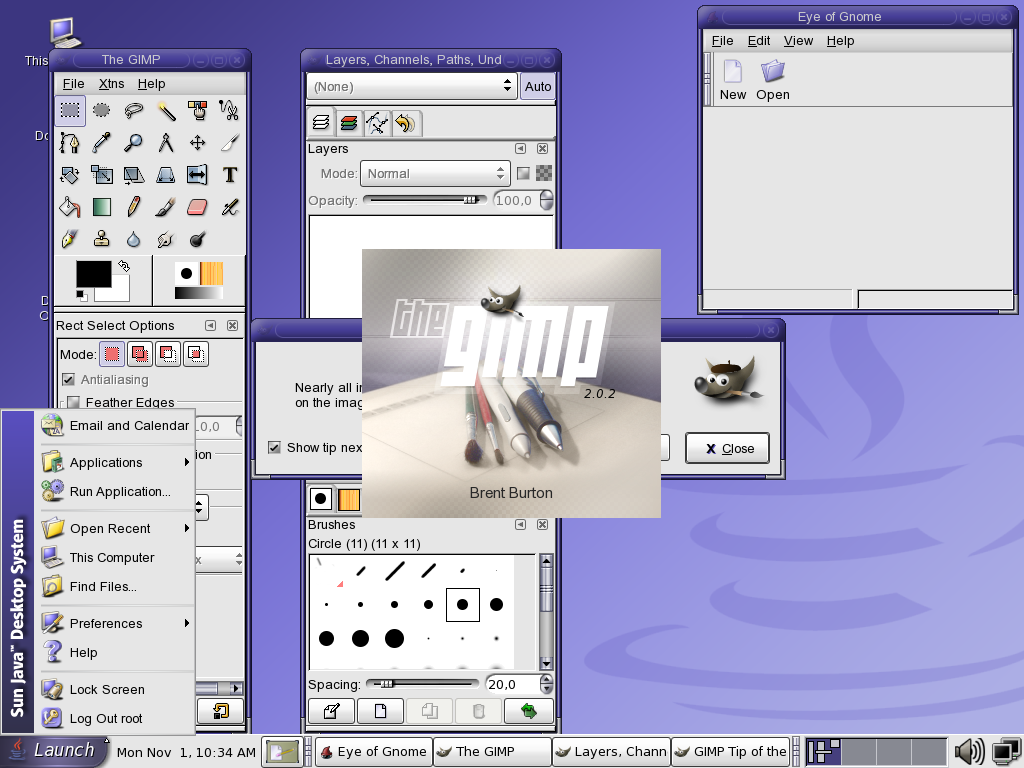Image resolution: width=1024 pixels, height=768 pixels.
Task: Enable the Feather Edges checkbox
Action: click(73, 403)
